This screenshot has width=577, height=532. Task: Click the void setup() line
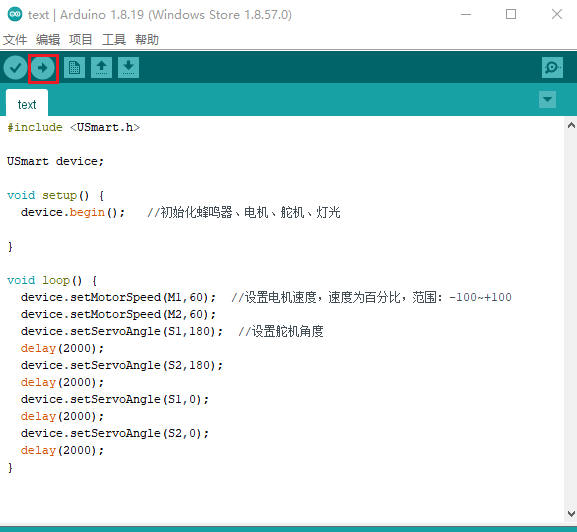[56, 195]
